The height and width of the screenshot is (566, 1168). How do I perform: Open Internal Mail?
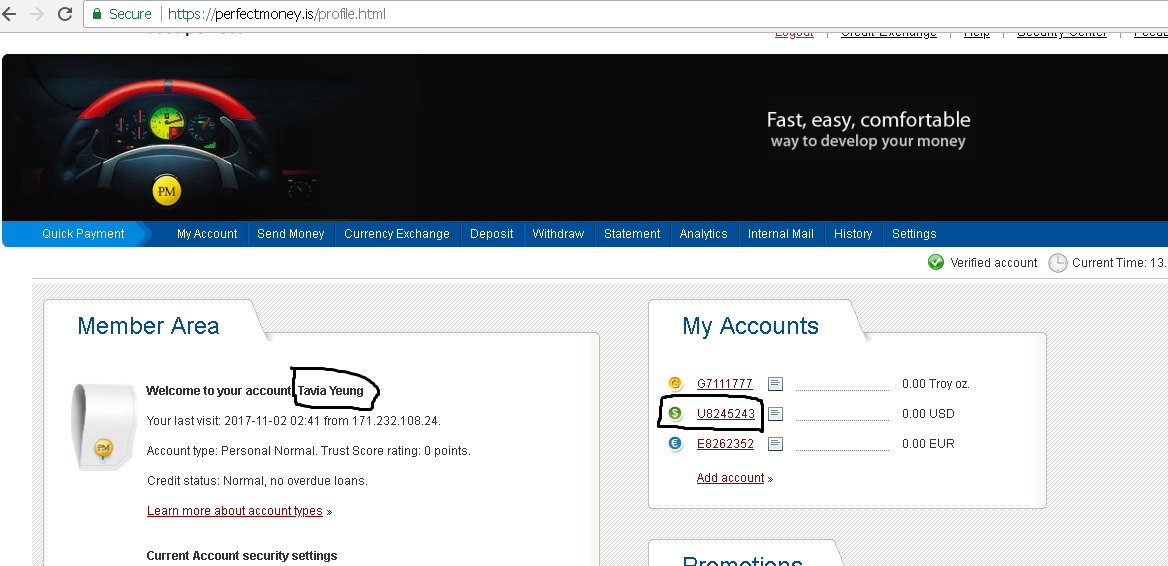[781, 234]
